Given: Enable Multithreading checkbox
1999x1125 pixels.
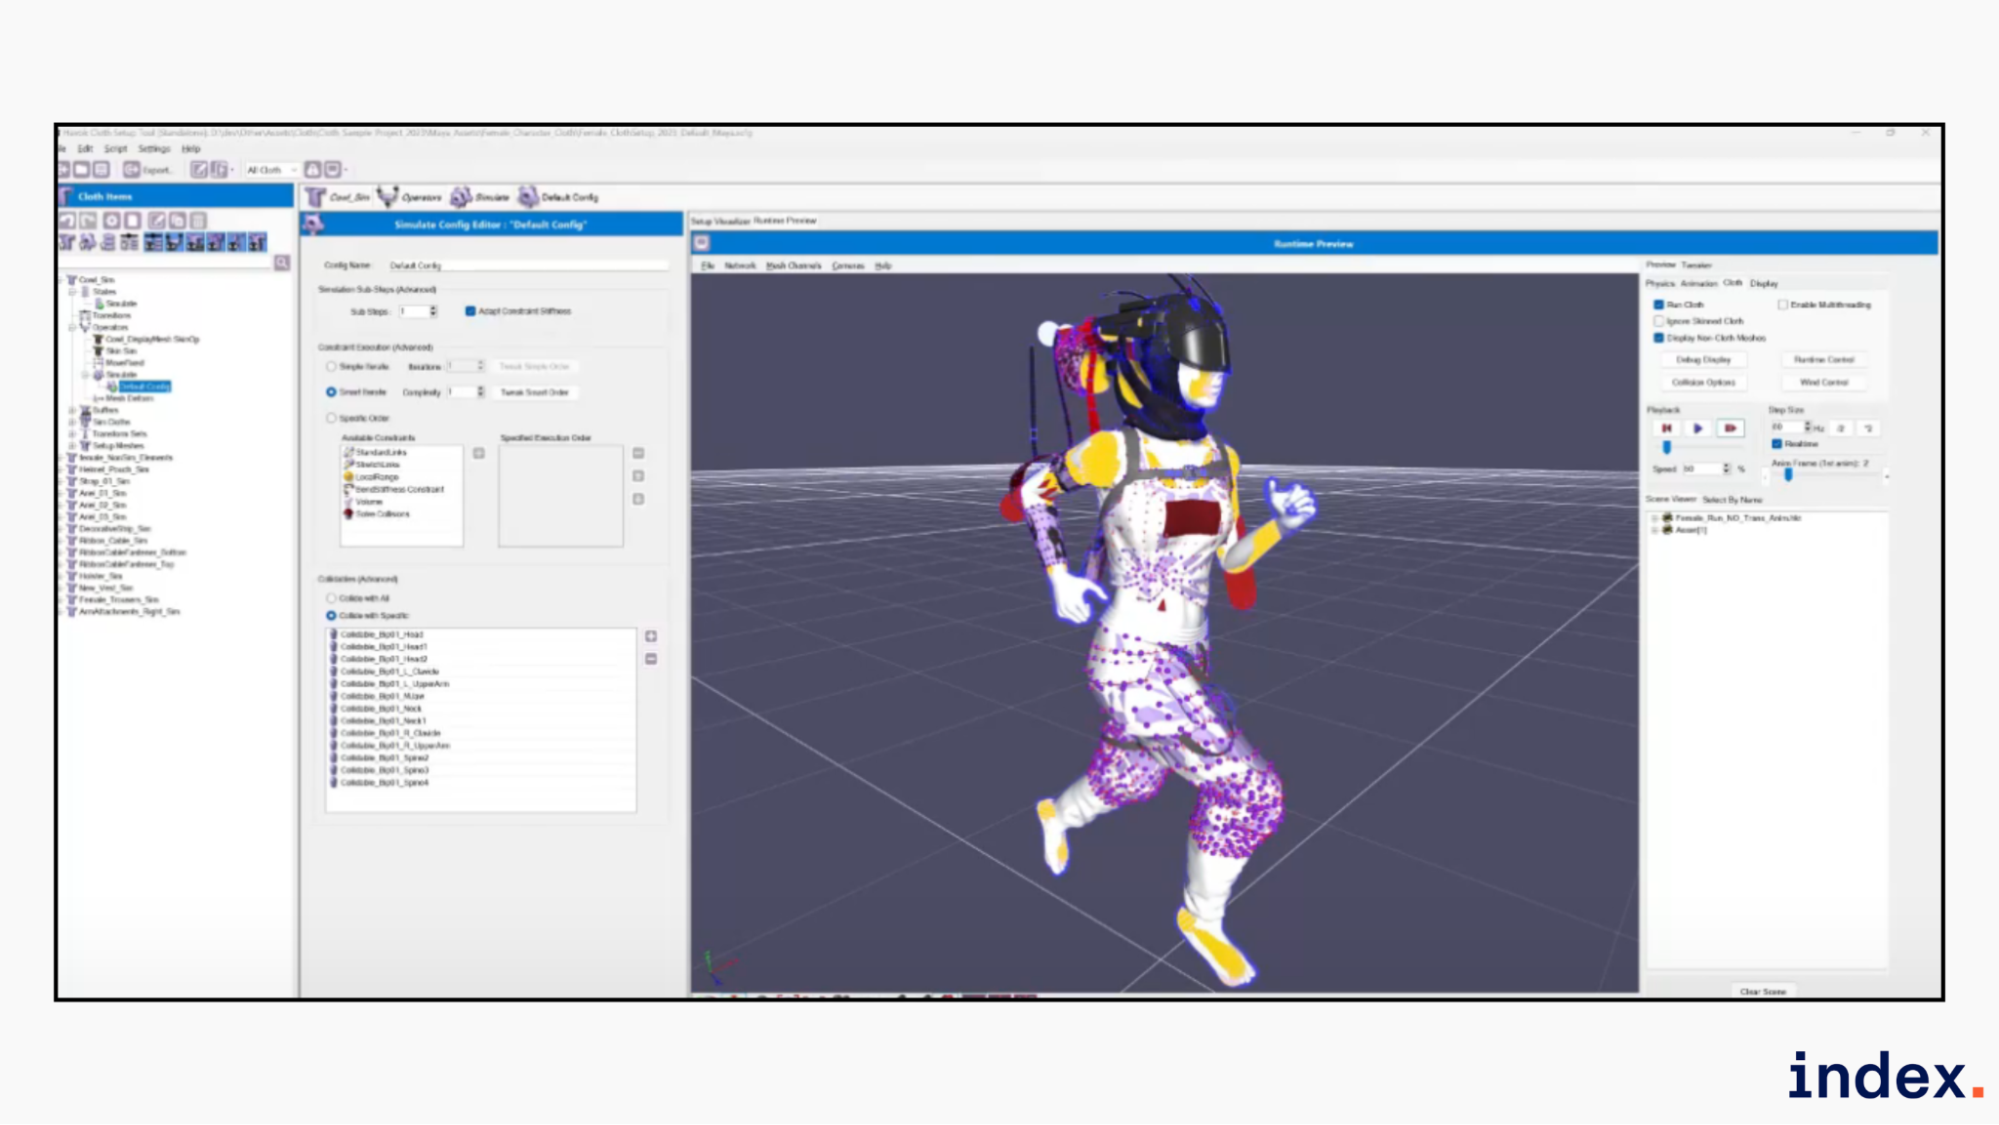Looking at the screenshot, I should click(1782, 304).
